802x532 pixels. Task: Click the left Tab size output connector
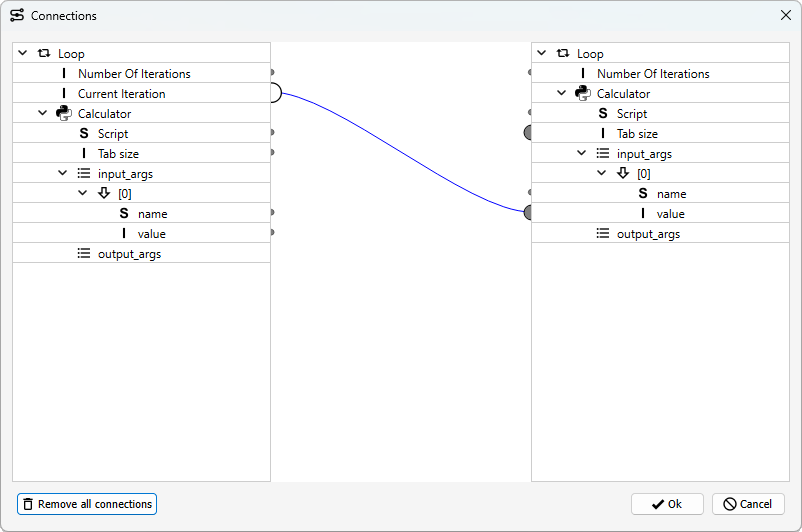click(273, 152)
